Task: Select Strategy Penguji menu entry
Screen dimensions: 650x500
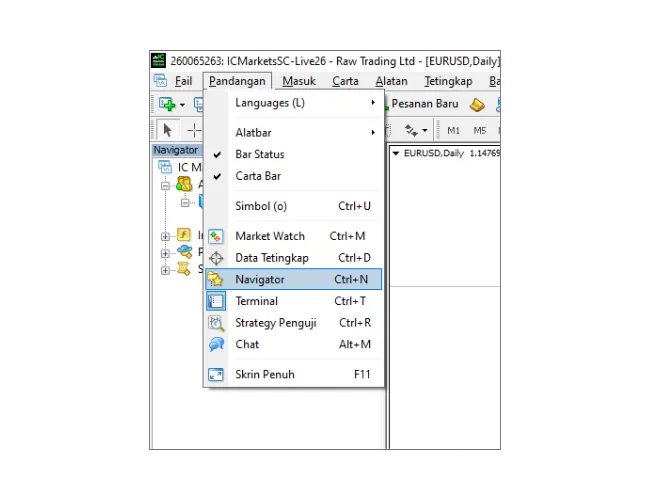Action: tap(293, 323)
